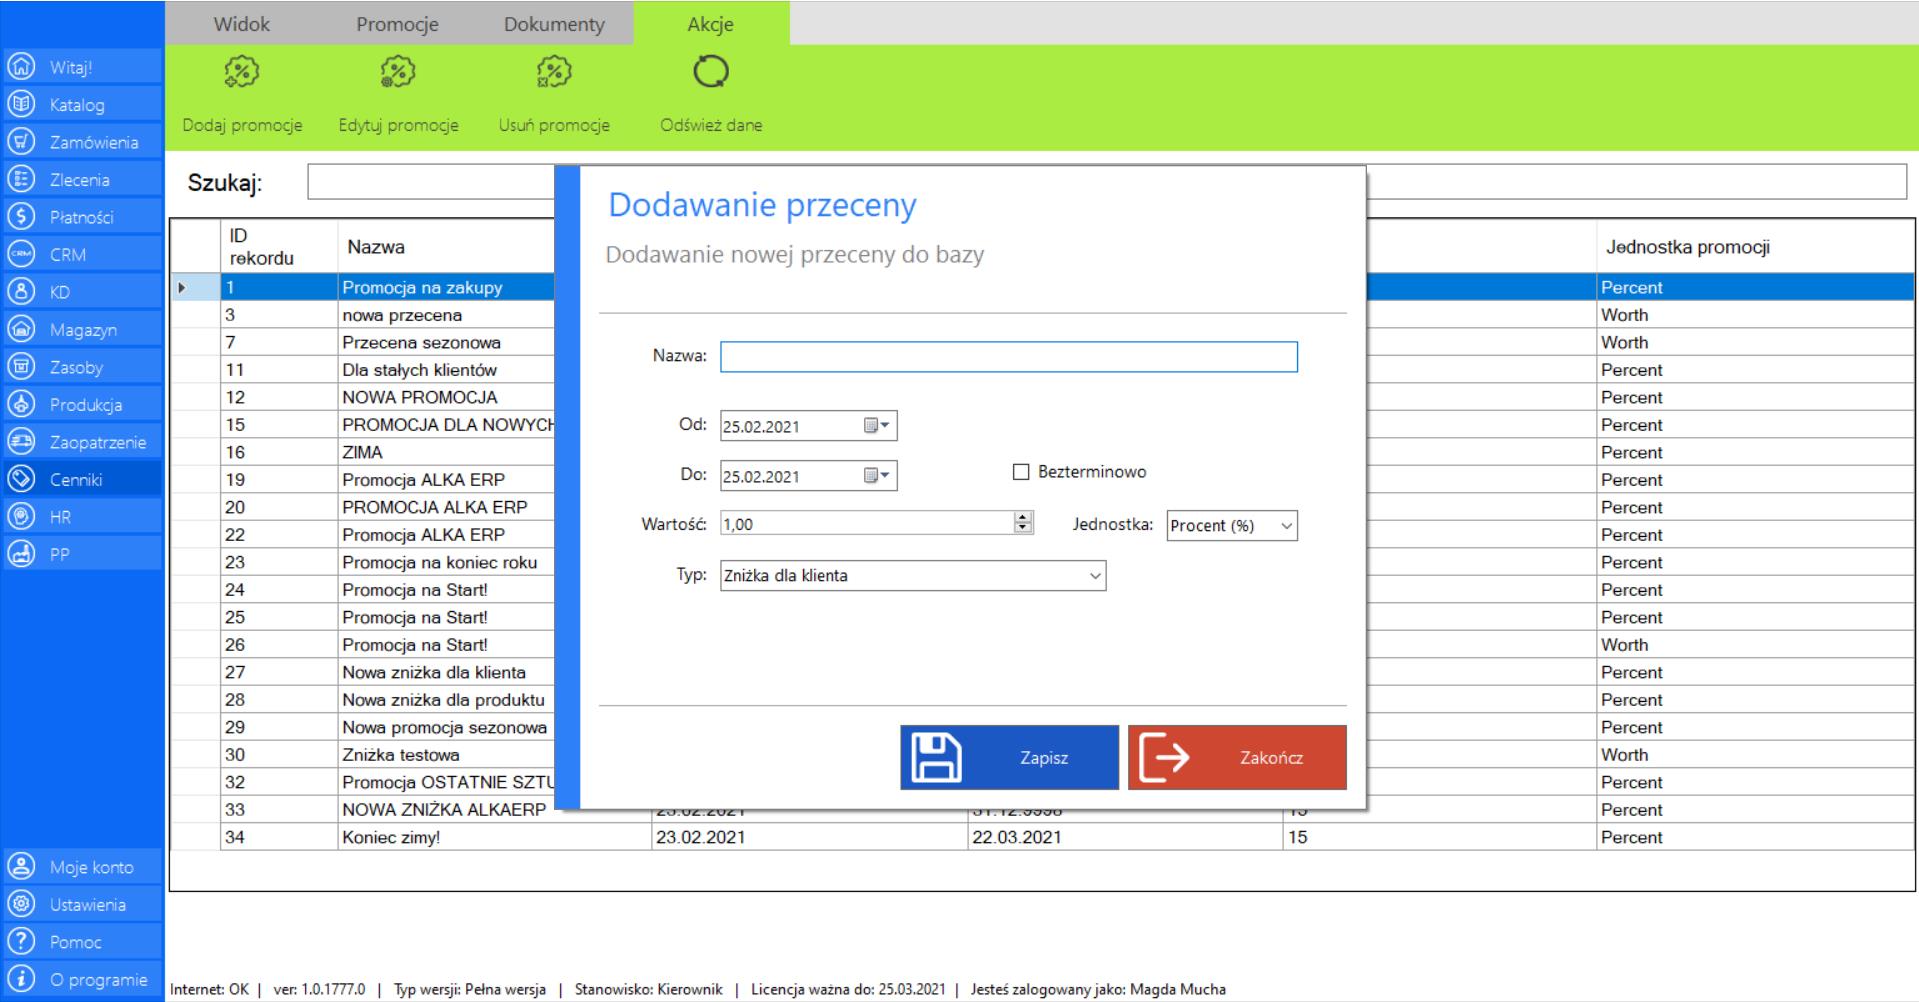
Task: Open Płatności dollar icon
Action: (x=20, y=217)
